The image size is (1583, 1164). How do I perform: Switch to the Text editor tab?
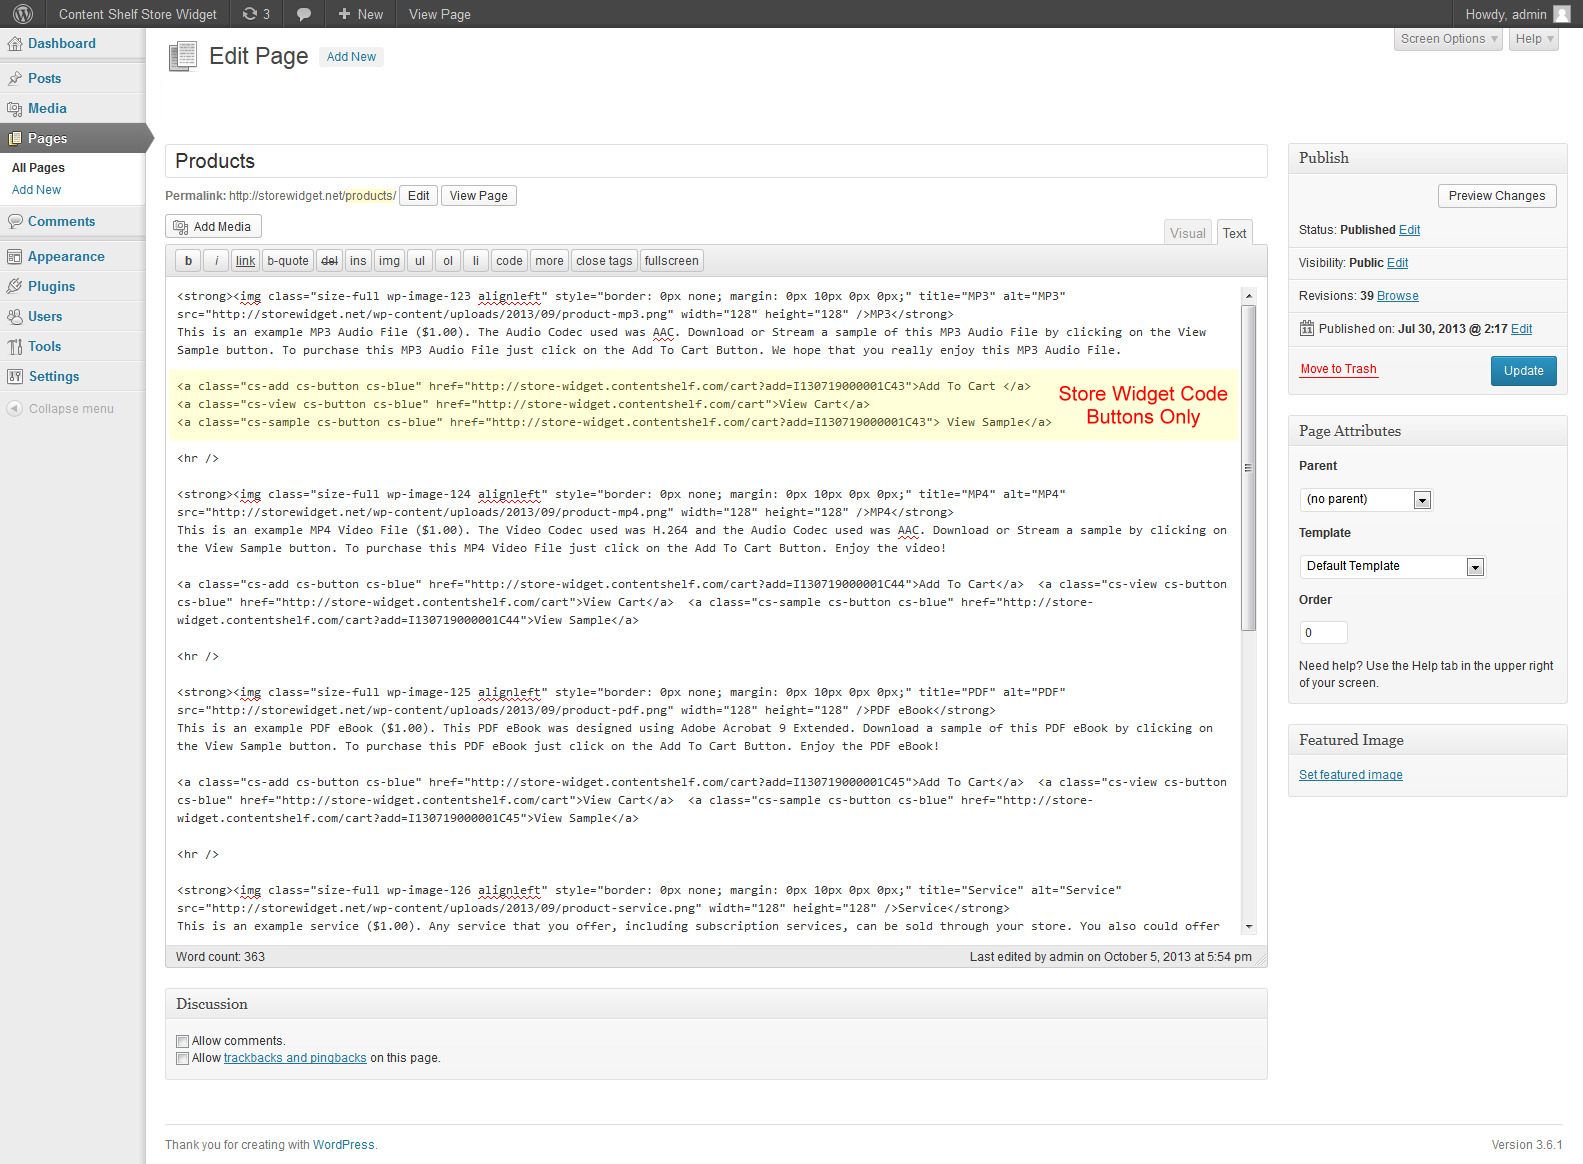[1235, 233]
